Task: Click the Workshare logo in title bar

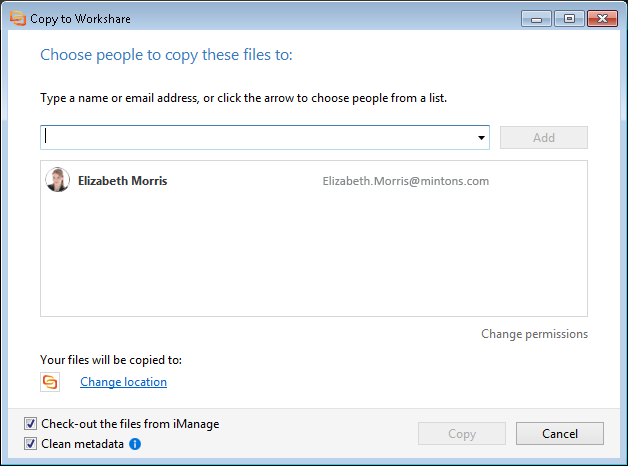Action: 18,18
